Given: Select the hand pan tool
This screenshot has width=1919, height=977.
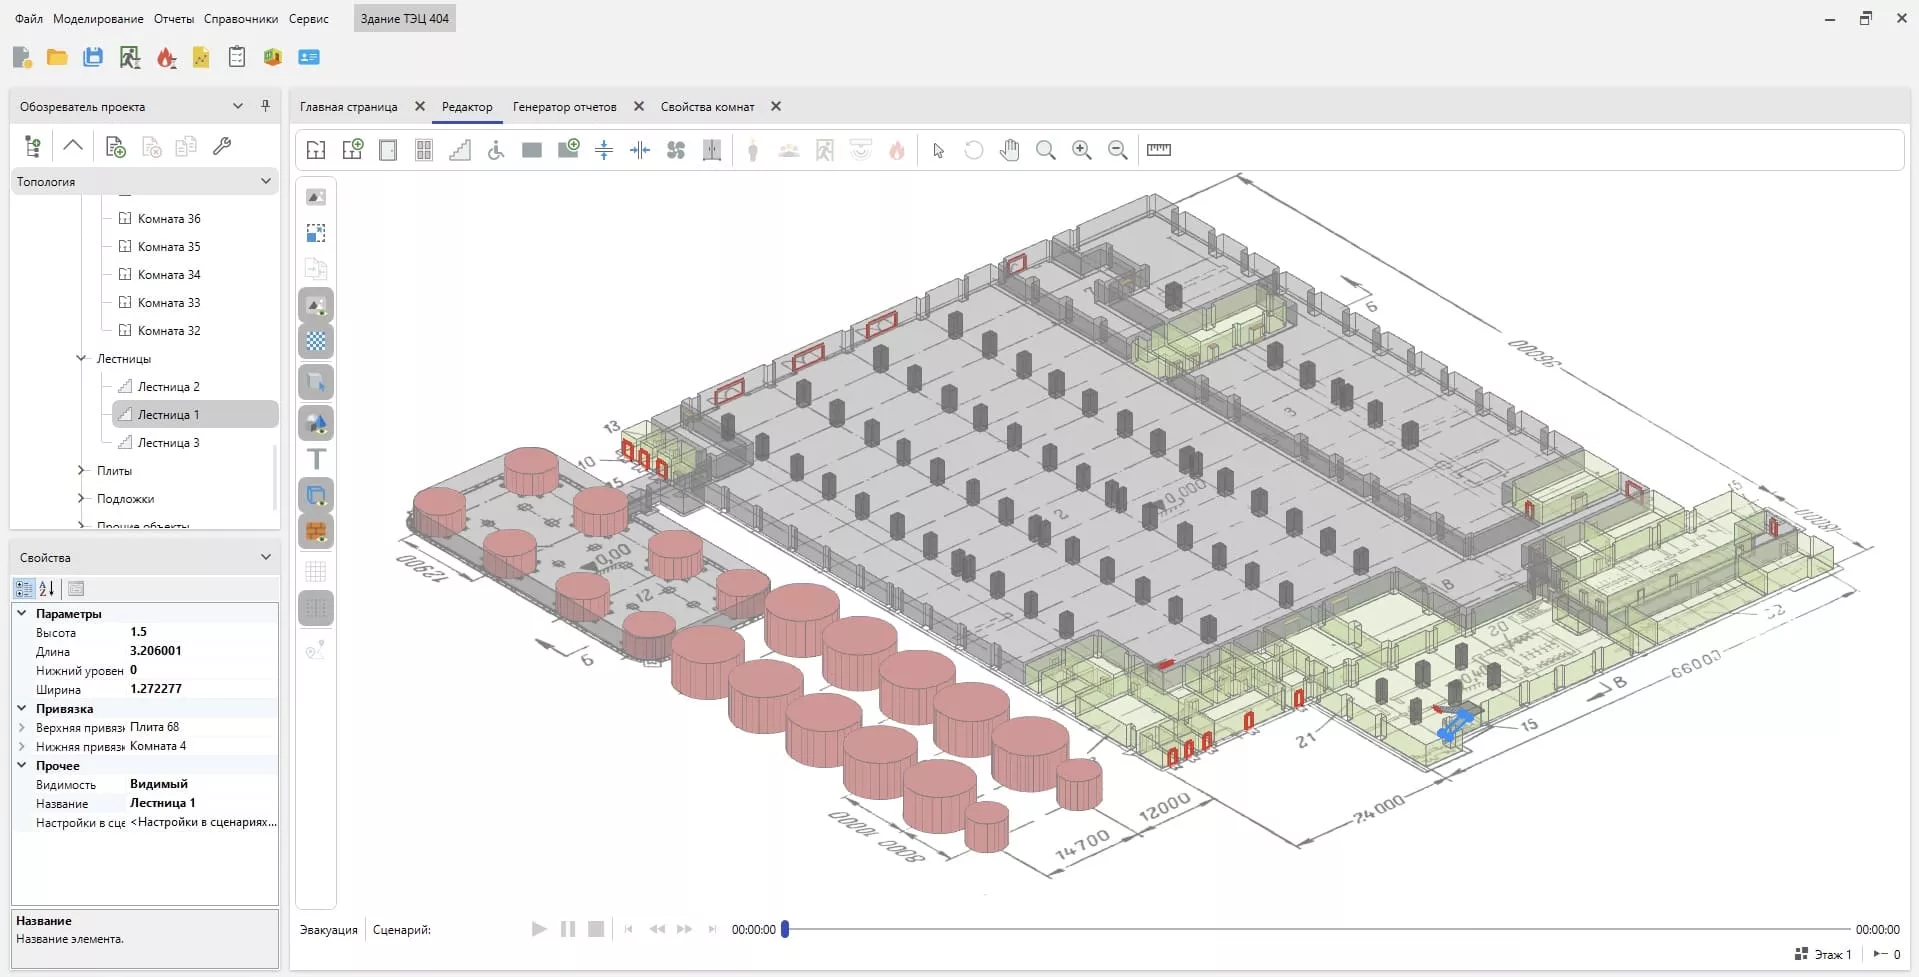Looking at the screenshot, I should click(x=1010, y=150).
